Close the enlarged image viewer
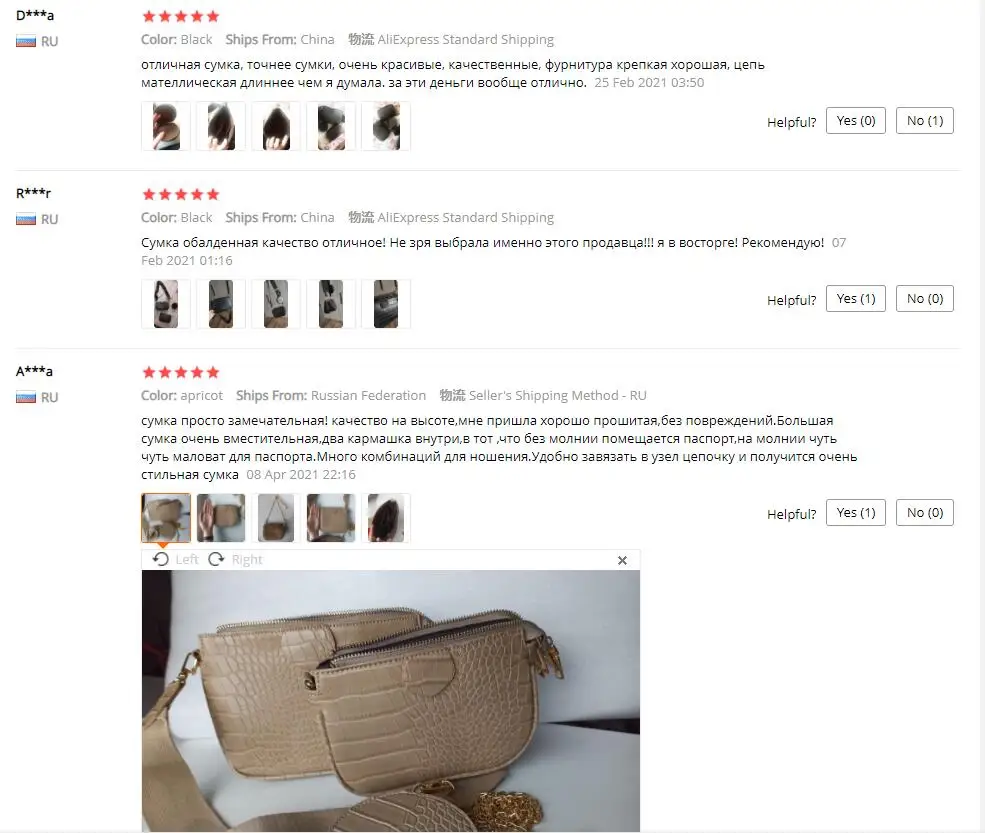Image resolution: width=985 pixels, height=833 pixels. click(622, 560)
